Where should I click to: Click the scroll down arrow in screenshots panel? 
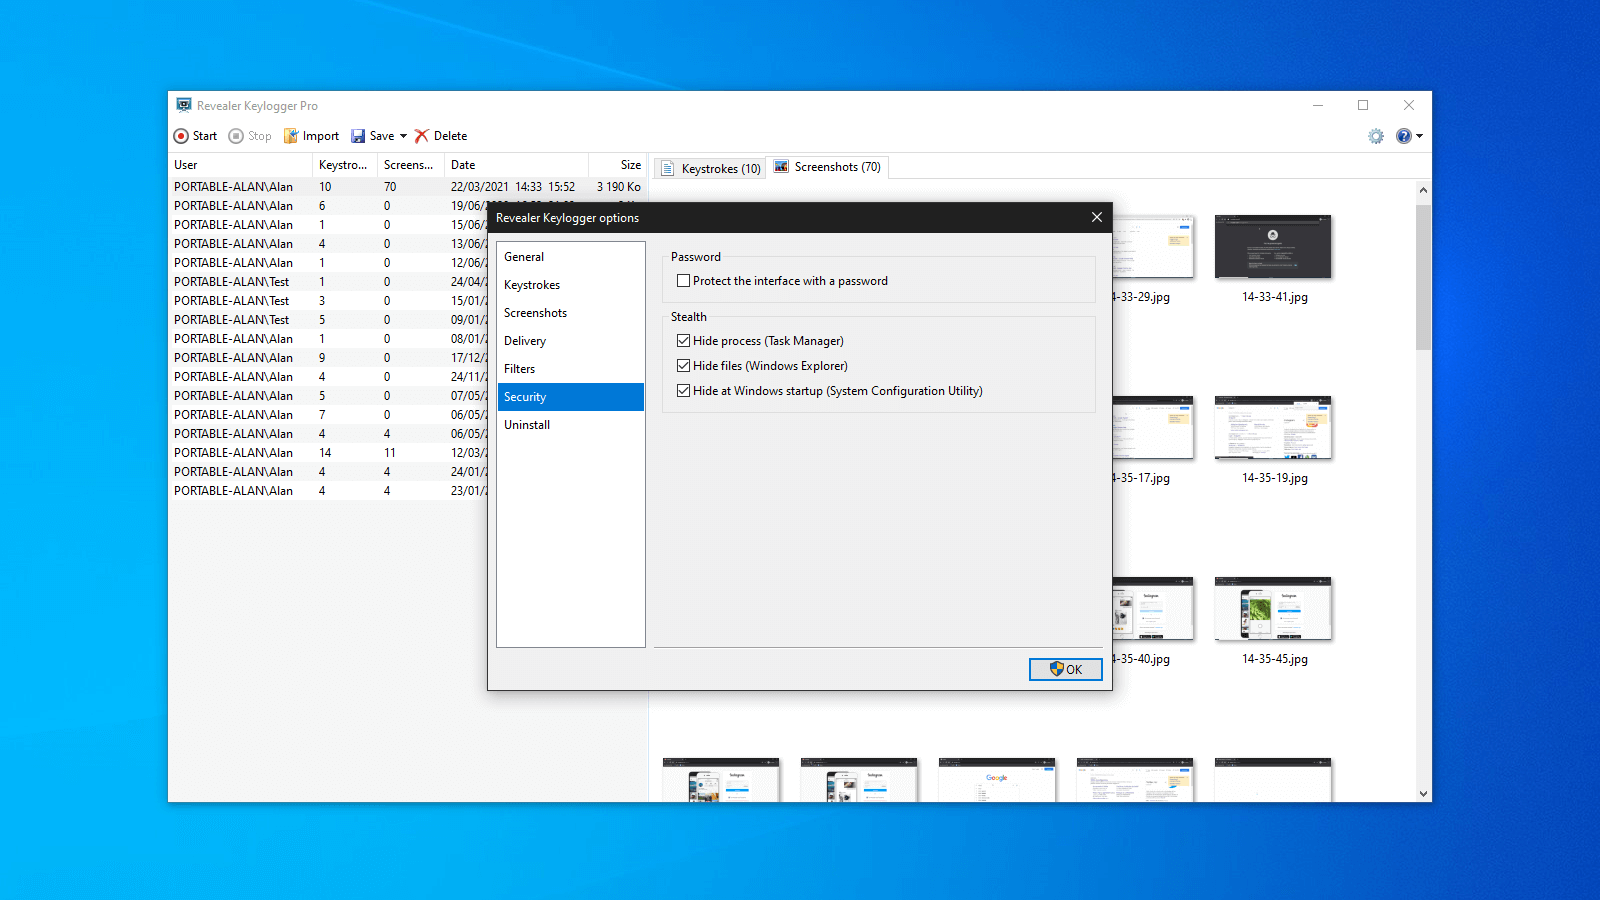tap(1423, 793)
